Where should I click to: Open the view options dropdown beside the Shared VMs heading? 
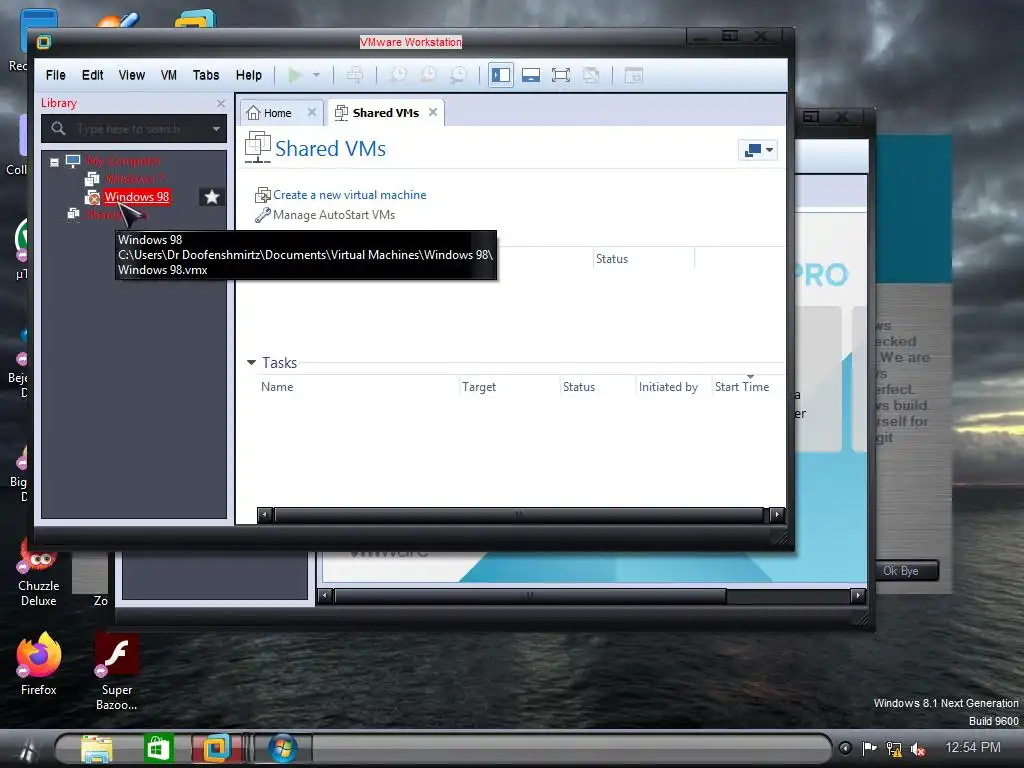tap(758, 150)
